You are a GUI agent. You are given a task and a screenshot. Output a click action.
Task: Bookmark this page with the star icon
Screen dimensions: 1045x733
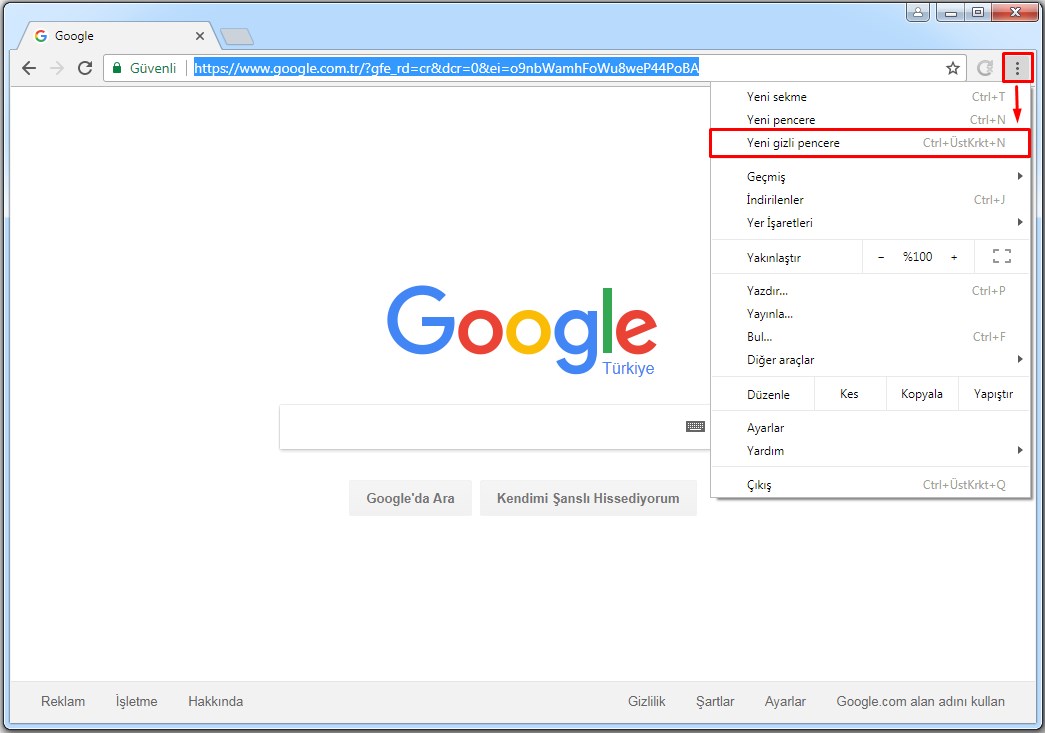coord(952,68)
